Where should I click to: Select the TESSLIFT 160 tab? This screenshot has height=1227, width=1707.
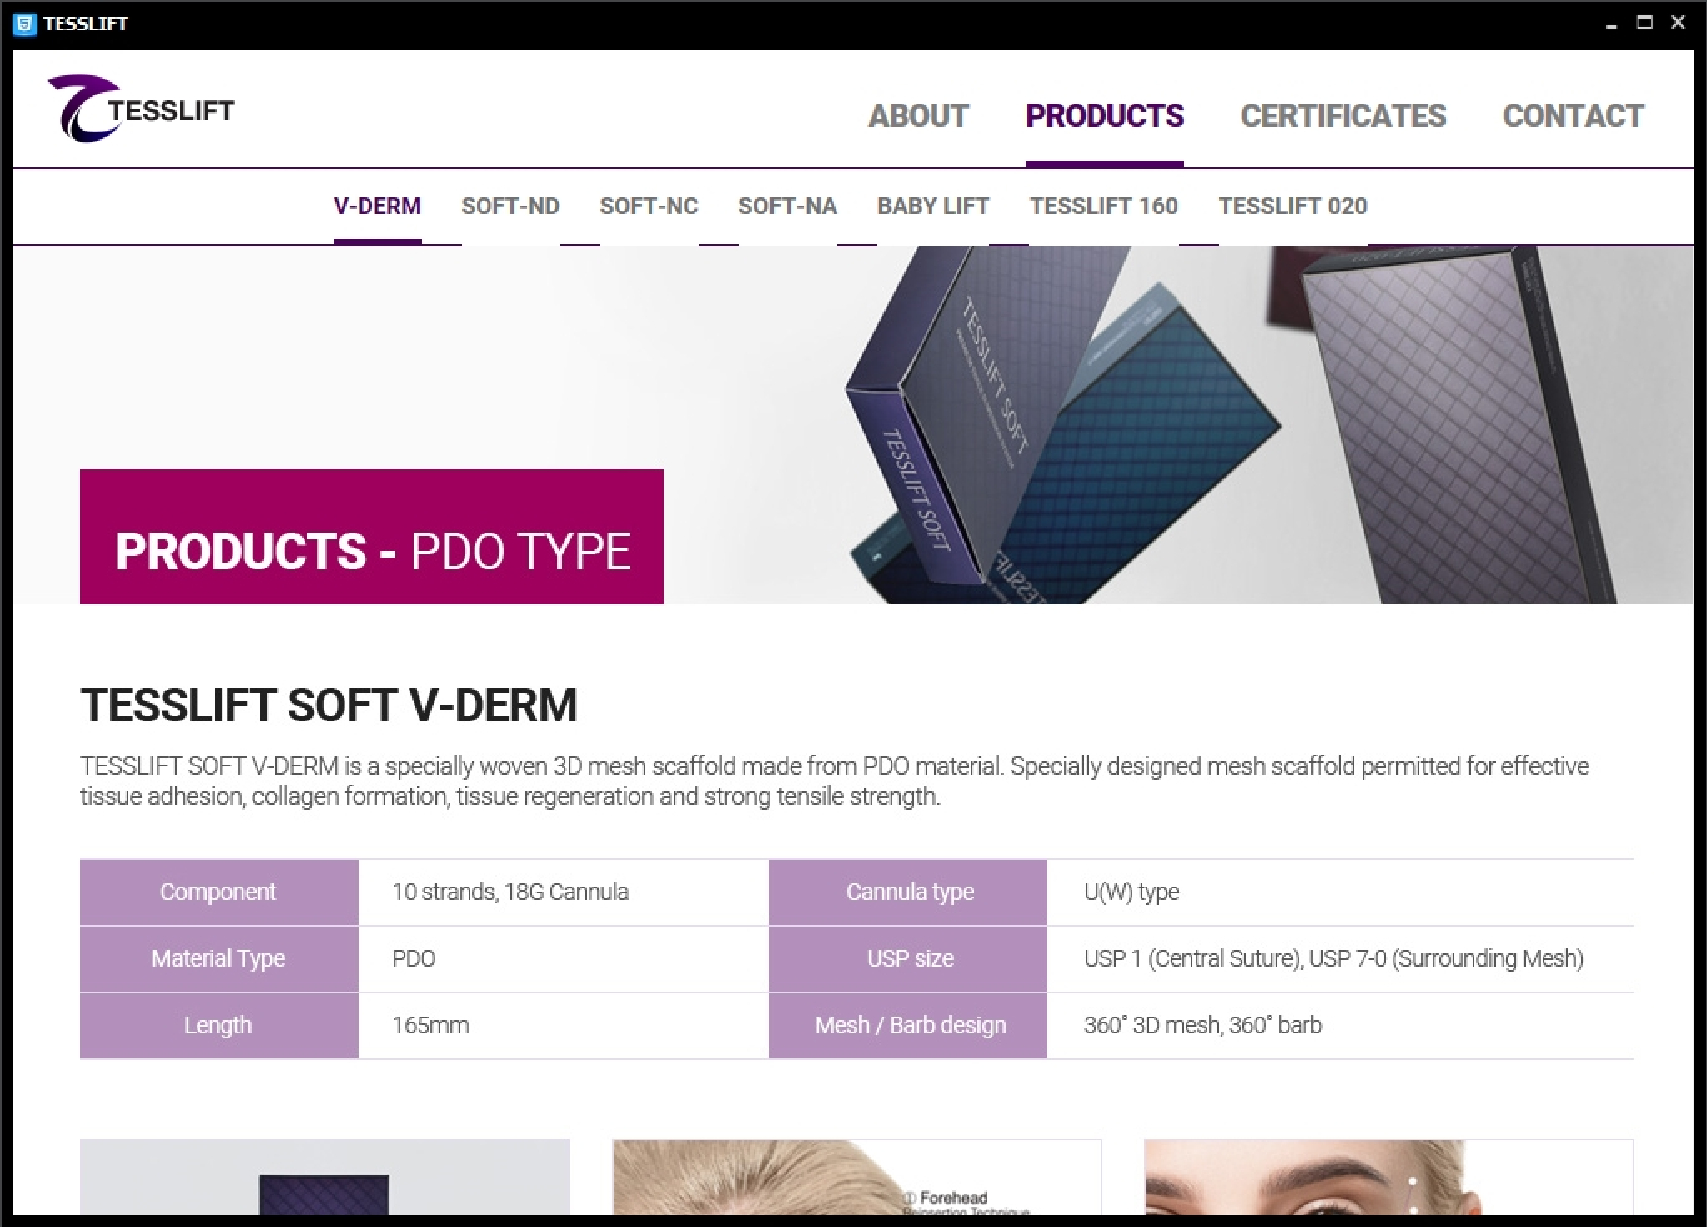click(1104, 206)
